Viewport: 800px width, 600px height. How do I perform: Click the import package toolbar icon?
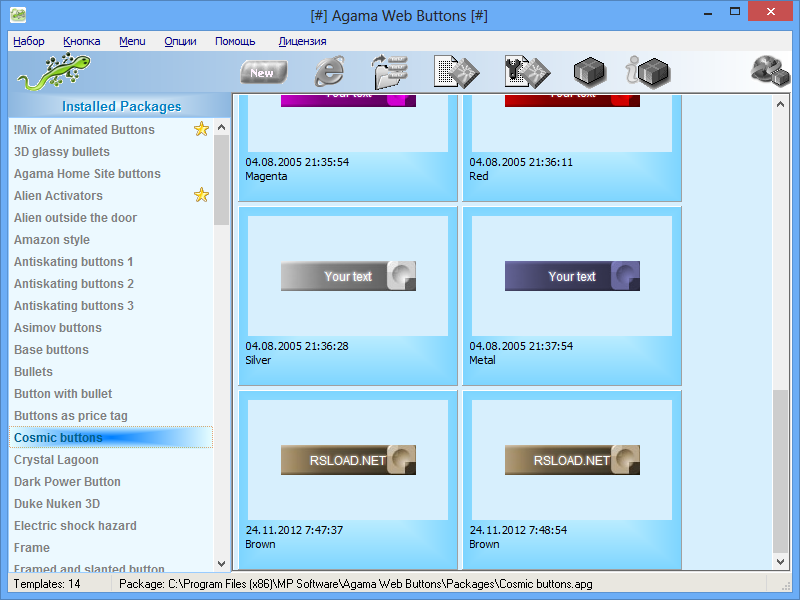[x=455, y=71]
